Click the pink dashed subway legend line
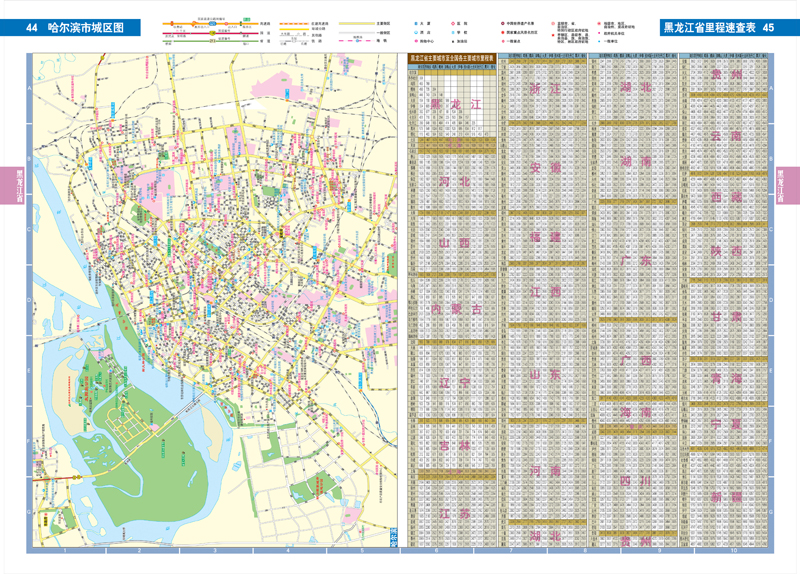The height and width of the screenshot is (574, 800). tap(357, 41)
